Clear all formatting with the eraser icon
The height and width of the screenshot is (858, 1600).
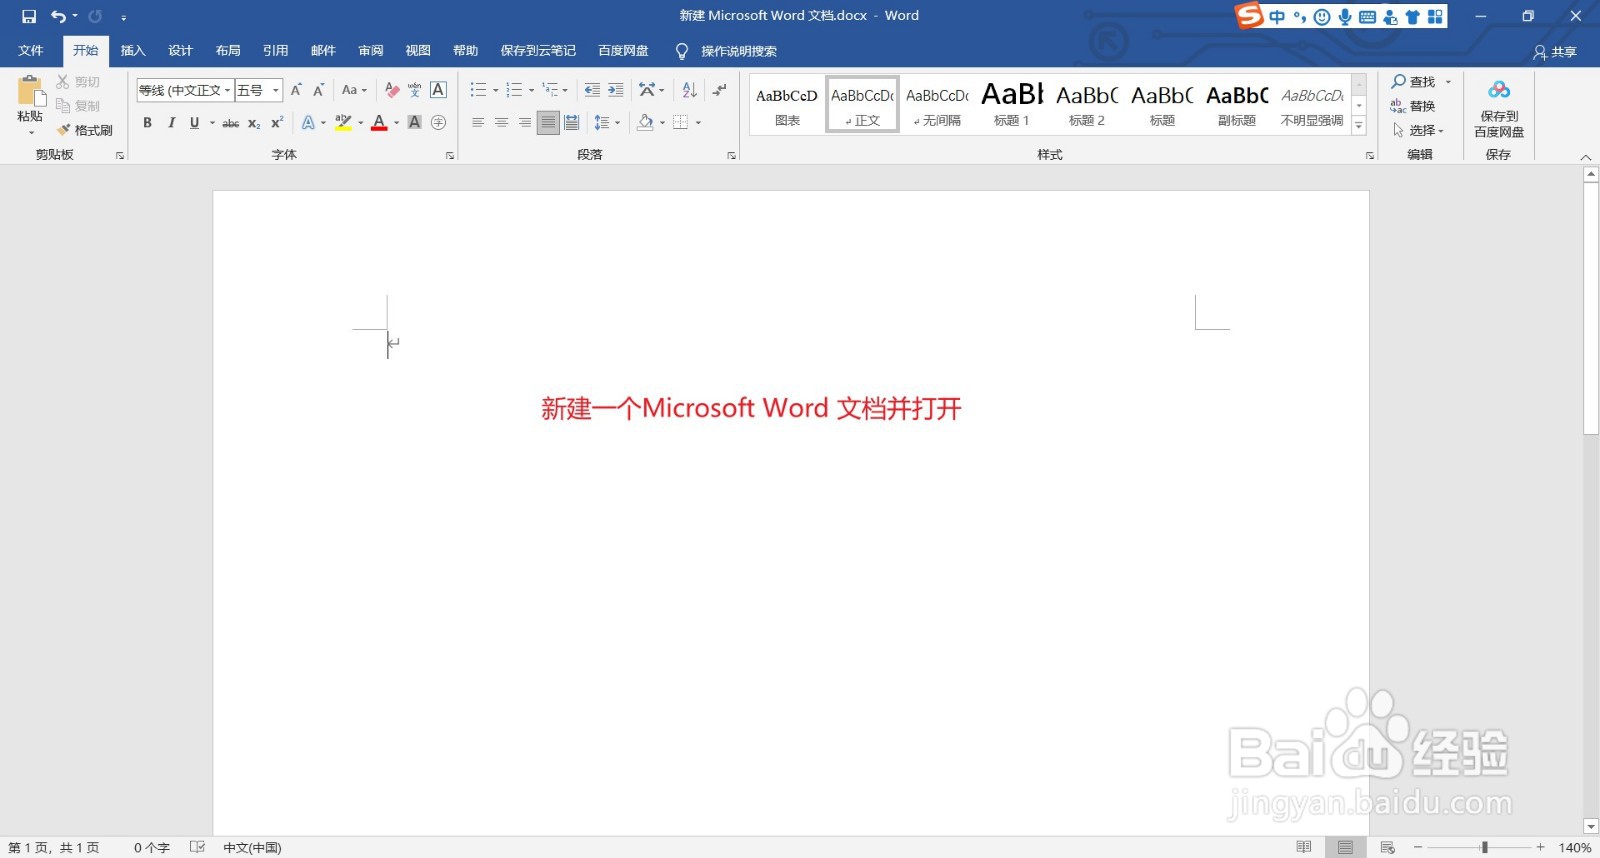point(392,90)
